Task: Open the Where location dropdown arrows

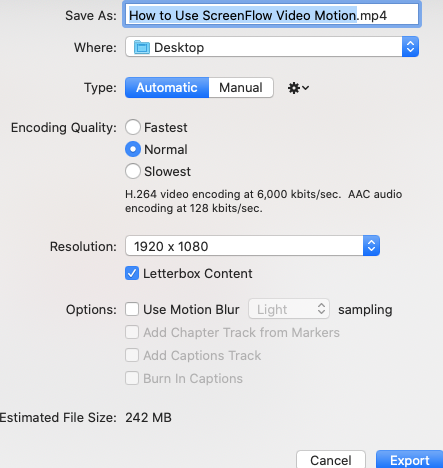Action: coord(410,47)
